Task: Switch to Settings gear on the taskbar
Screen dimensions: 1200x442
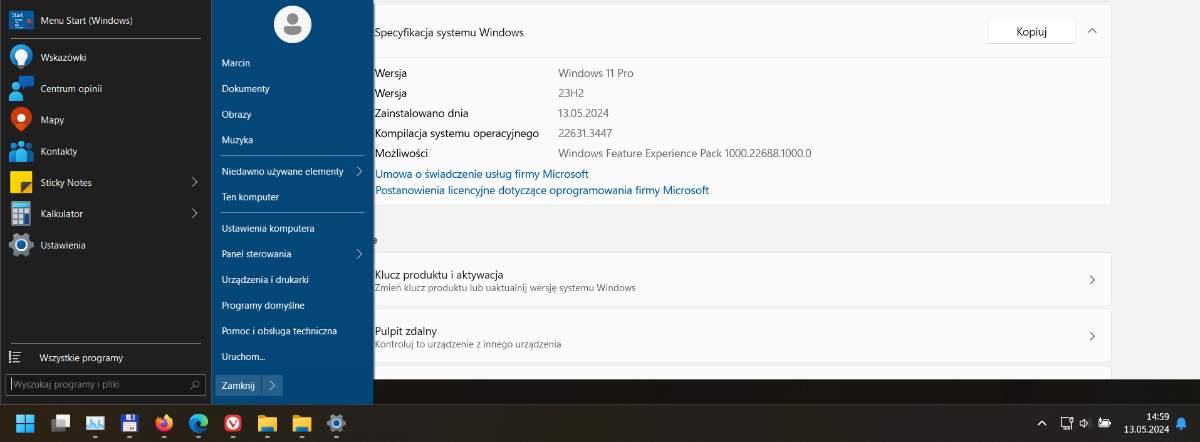Action: click(x=337, y=423)
